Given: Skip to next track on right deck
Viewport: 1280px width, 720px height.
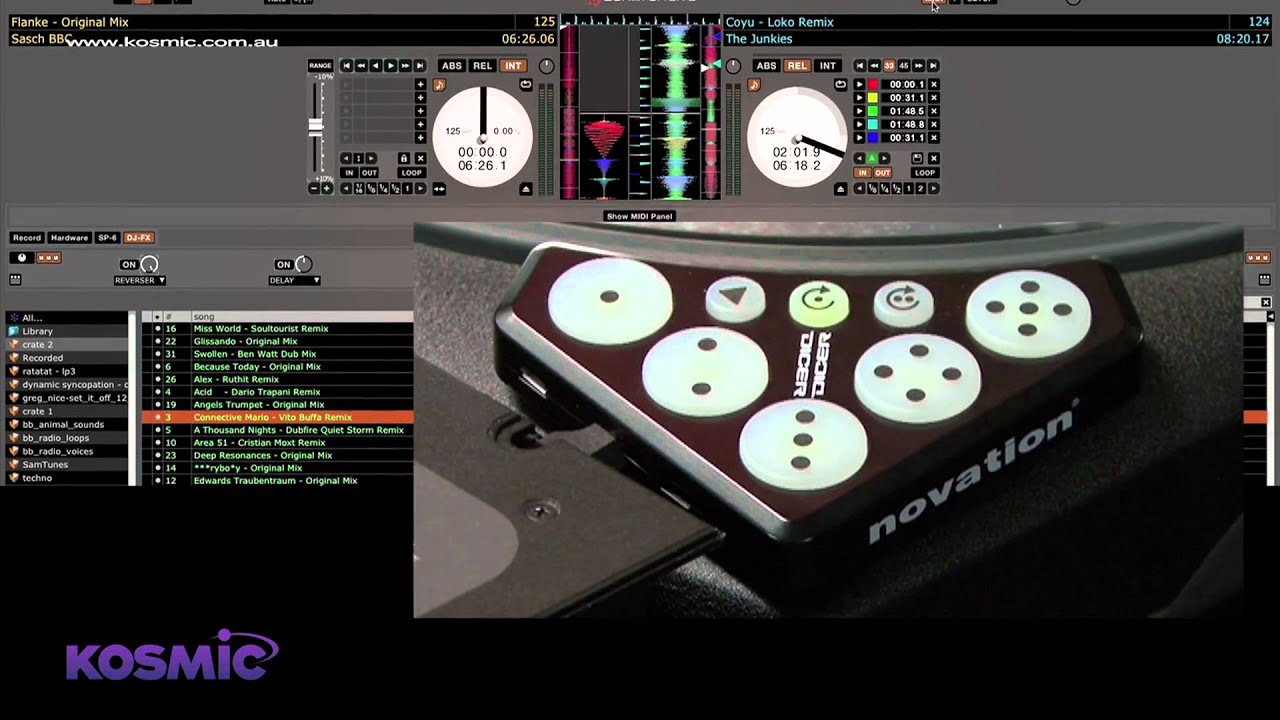Looking at the screenshot, I should tap(933, 66).
